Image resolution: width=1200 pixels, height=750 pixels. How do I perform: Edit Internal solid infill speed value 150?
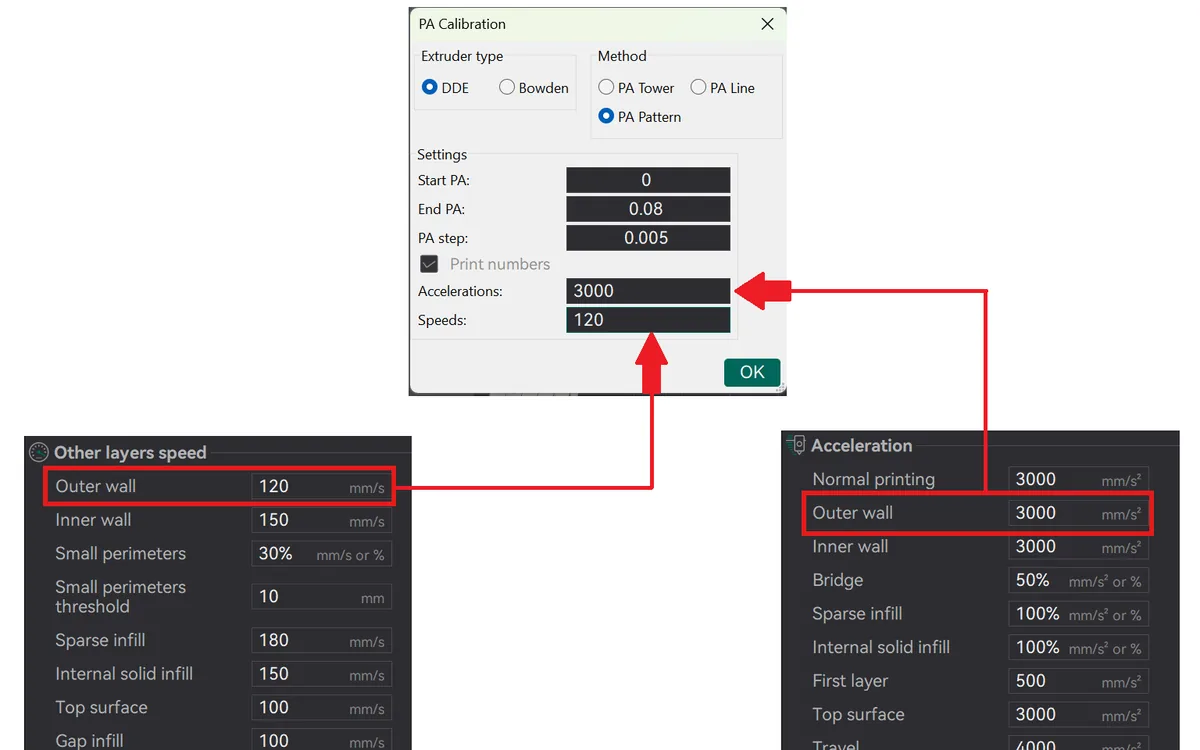tap(321, 674)
